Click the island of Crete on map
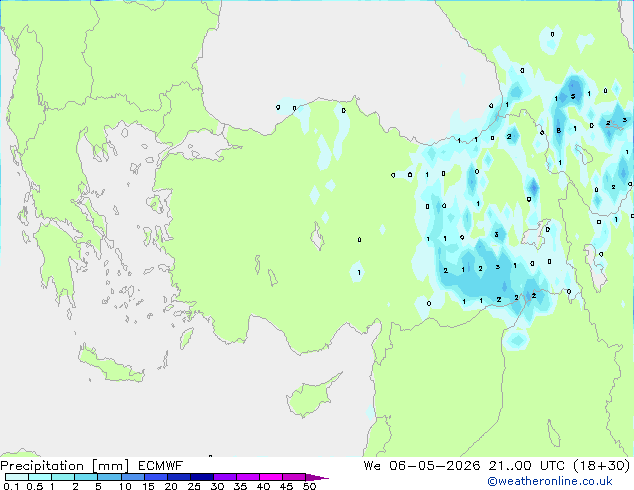634x490 pixels. pos(111,366)
